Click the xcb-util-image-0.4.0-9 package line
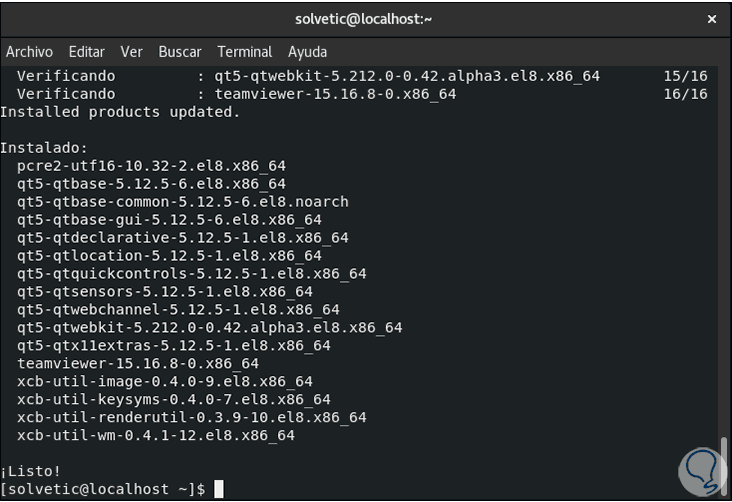Viewport: 732px width, 502px height. tap(165, 381)
